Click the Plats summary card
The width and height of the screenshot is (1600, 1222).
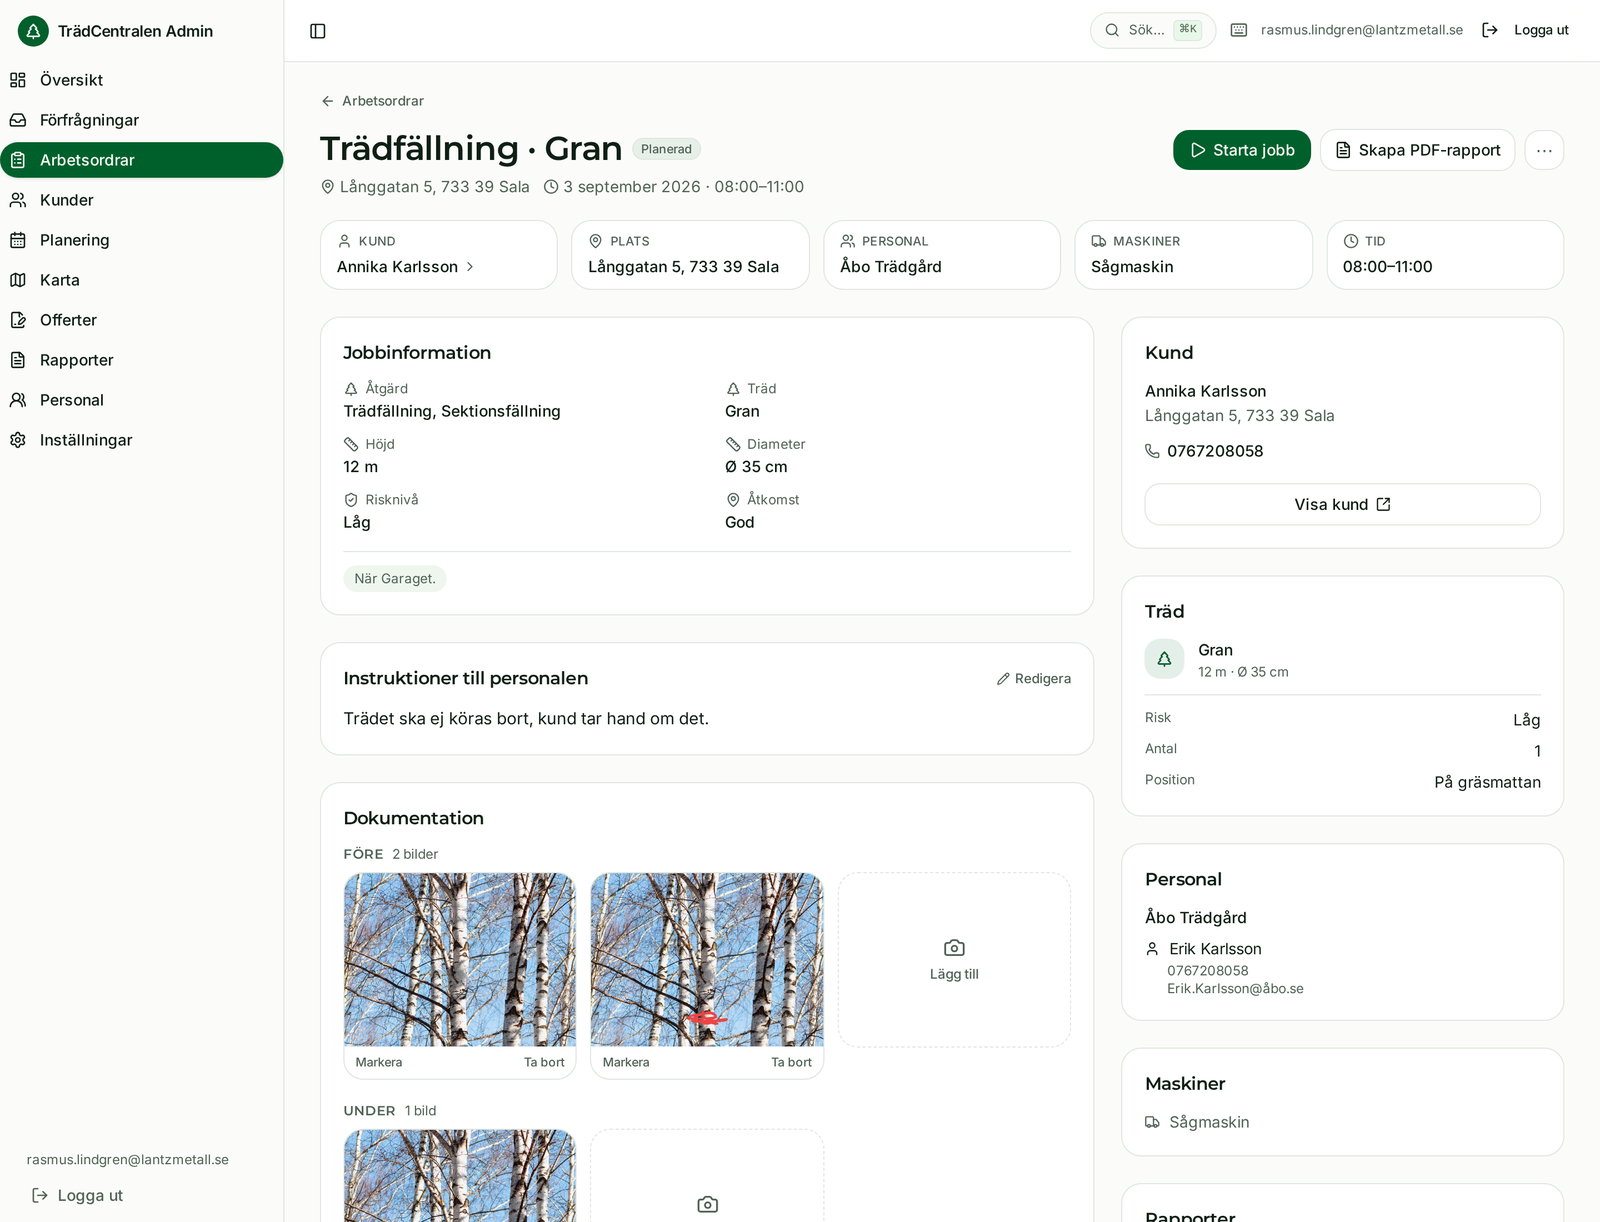pos(690,255)
